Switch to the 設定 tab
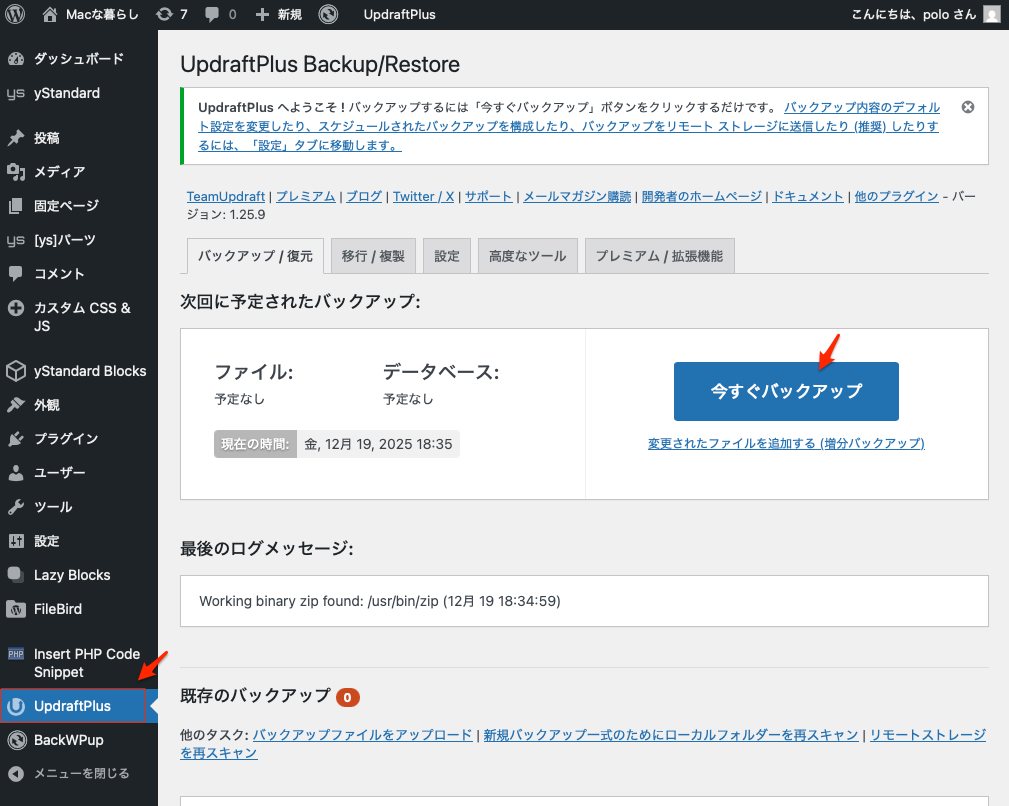The image size is (1009, 806). click(x=446, y=256)
